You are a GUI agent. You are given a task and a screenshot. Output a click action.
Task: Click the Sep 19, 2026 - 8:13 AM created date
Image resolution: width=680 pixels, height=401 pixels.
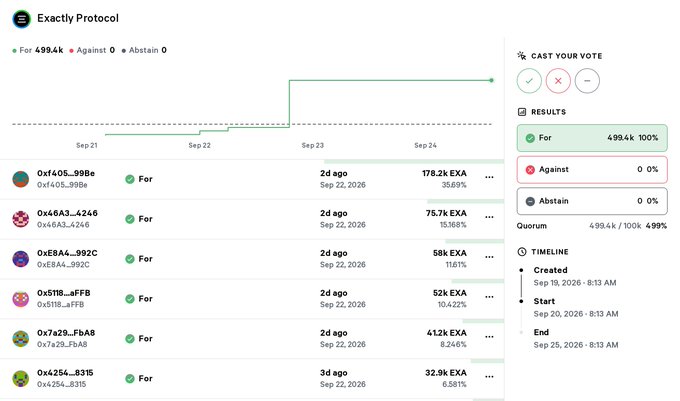pos(575,283)
